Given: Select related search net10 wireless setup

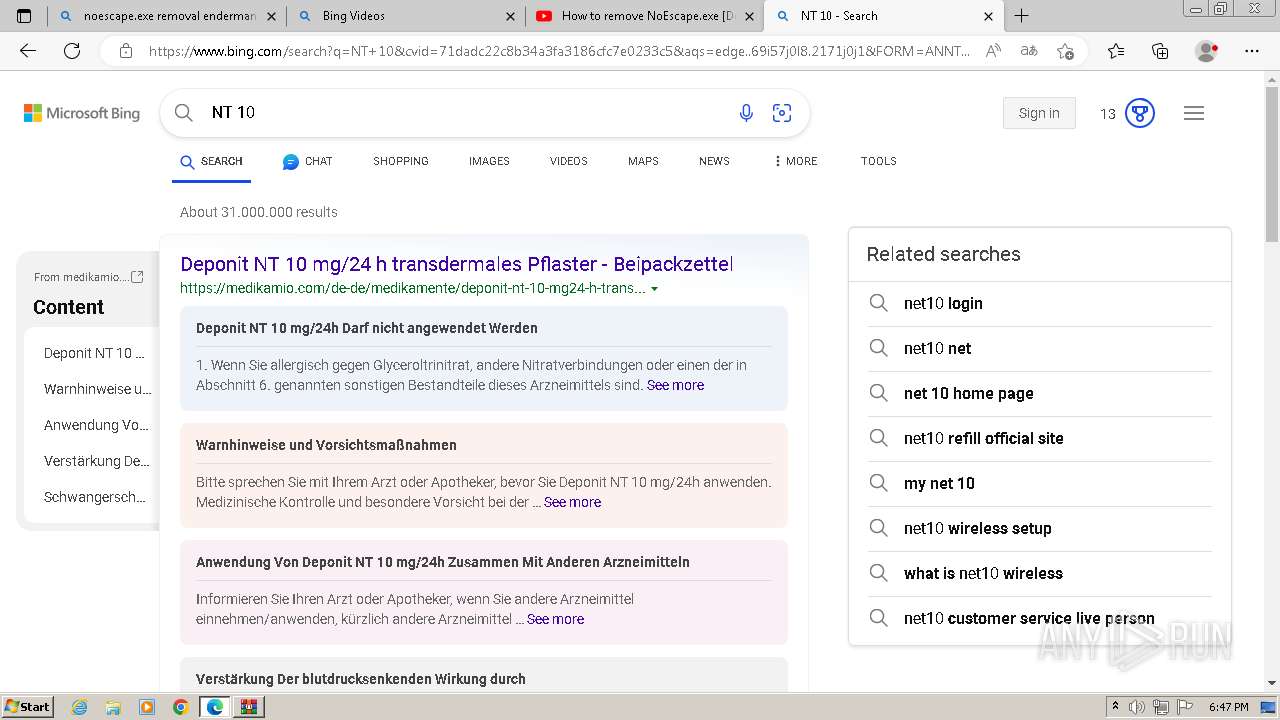Looking at the screenshot, I should click(x=1040, y=528).
